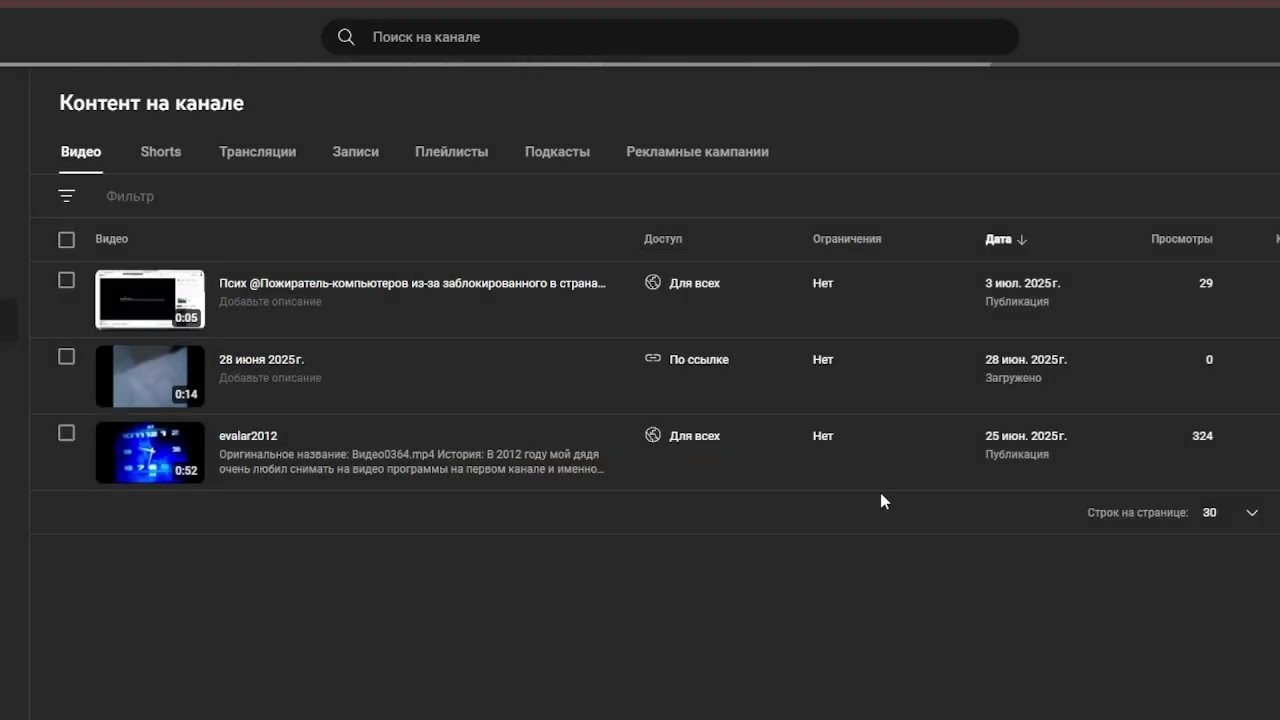
Task: Click the 324 views count
Action: 1202,436
